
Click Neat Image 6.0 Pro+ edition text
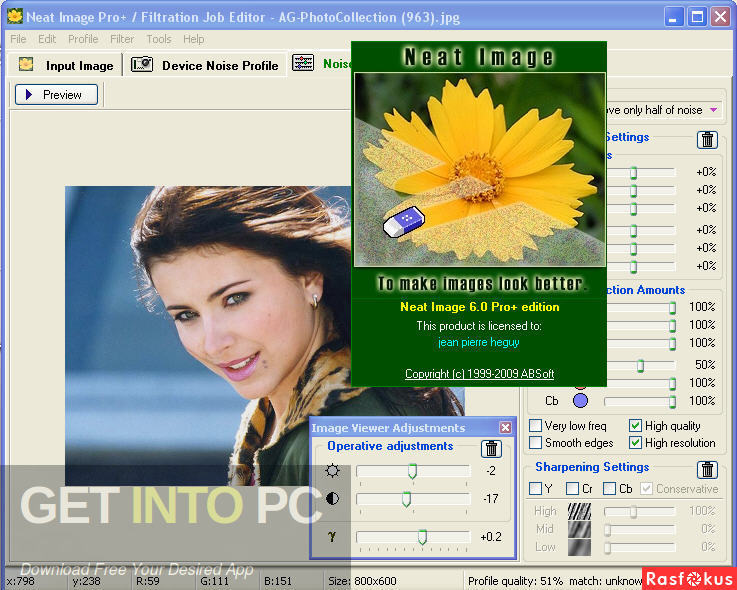pos(479,307)
